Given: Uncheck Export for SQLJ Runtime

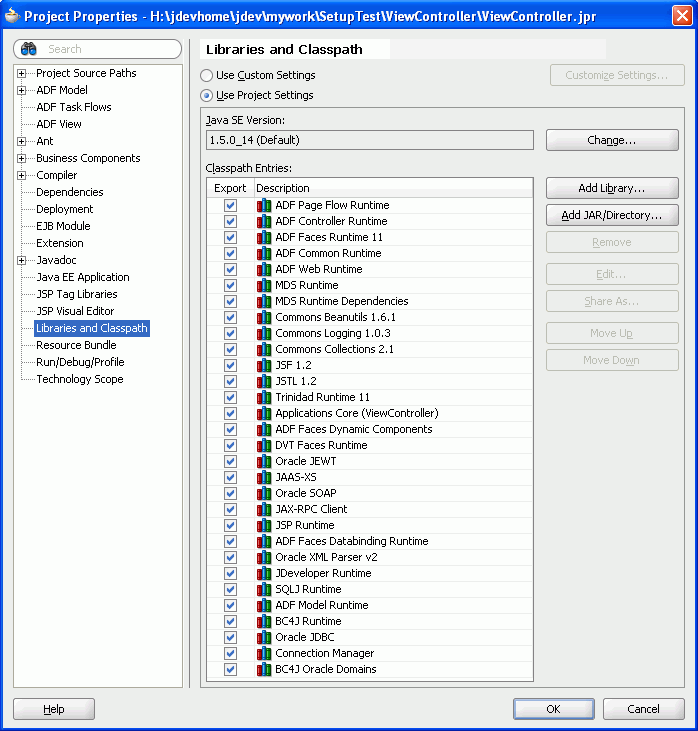Looking at the screenshot, I should tap(230, 589).
